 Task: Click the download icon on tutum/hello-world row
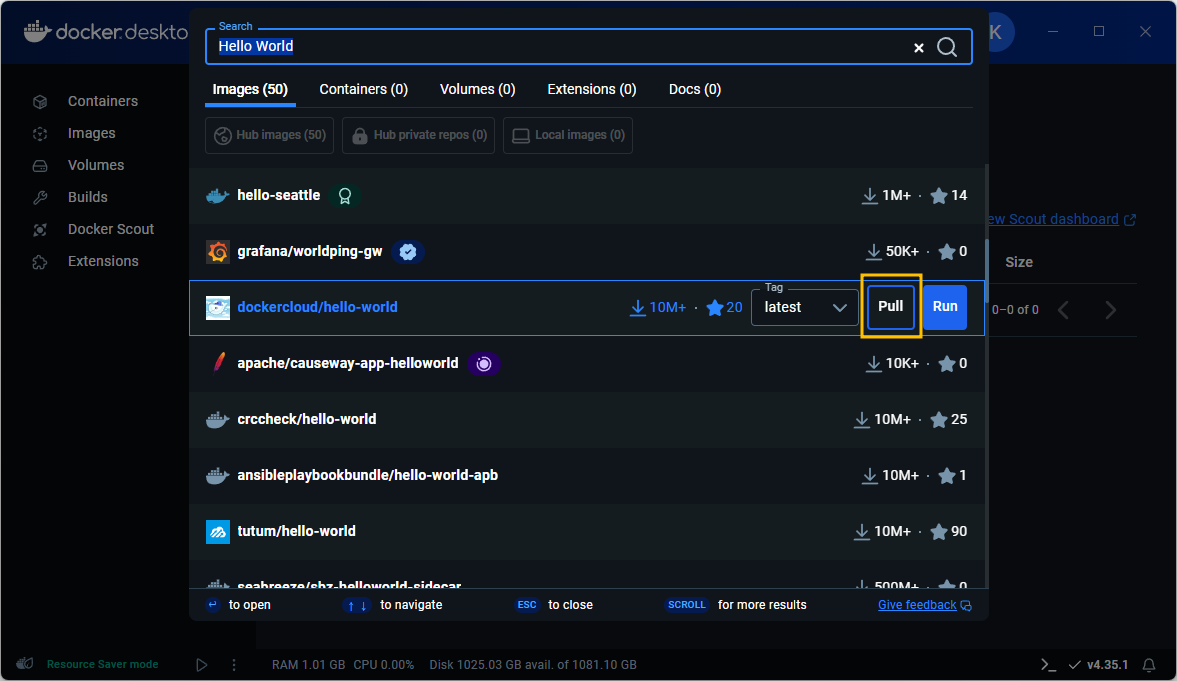(862, 532)
